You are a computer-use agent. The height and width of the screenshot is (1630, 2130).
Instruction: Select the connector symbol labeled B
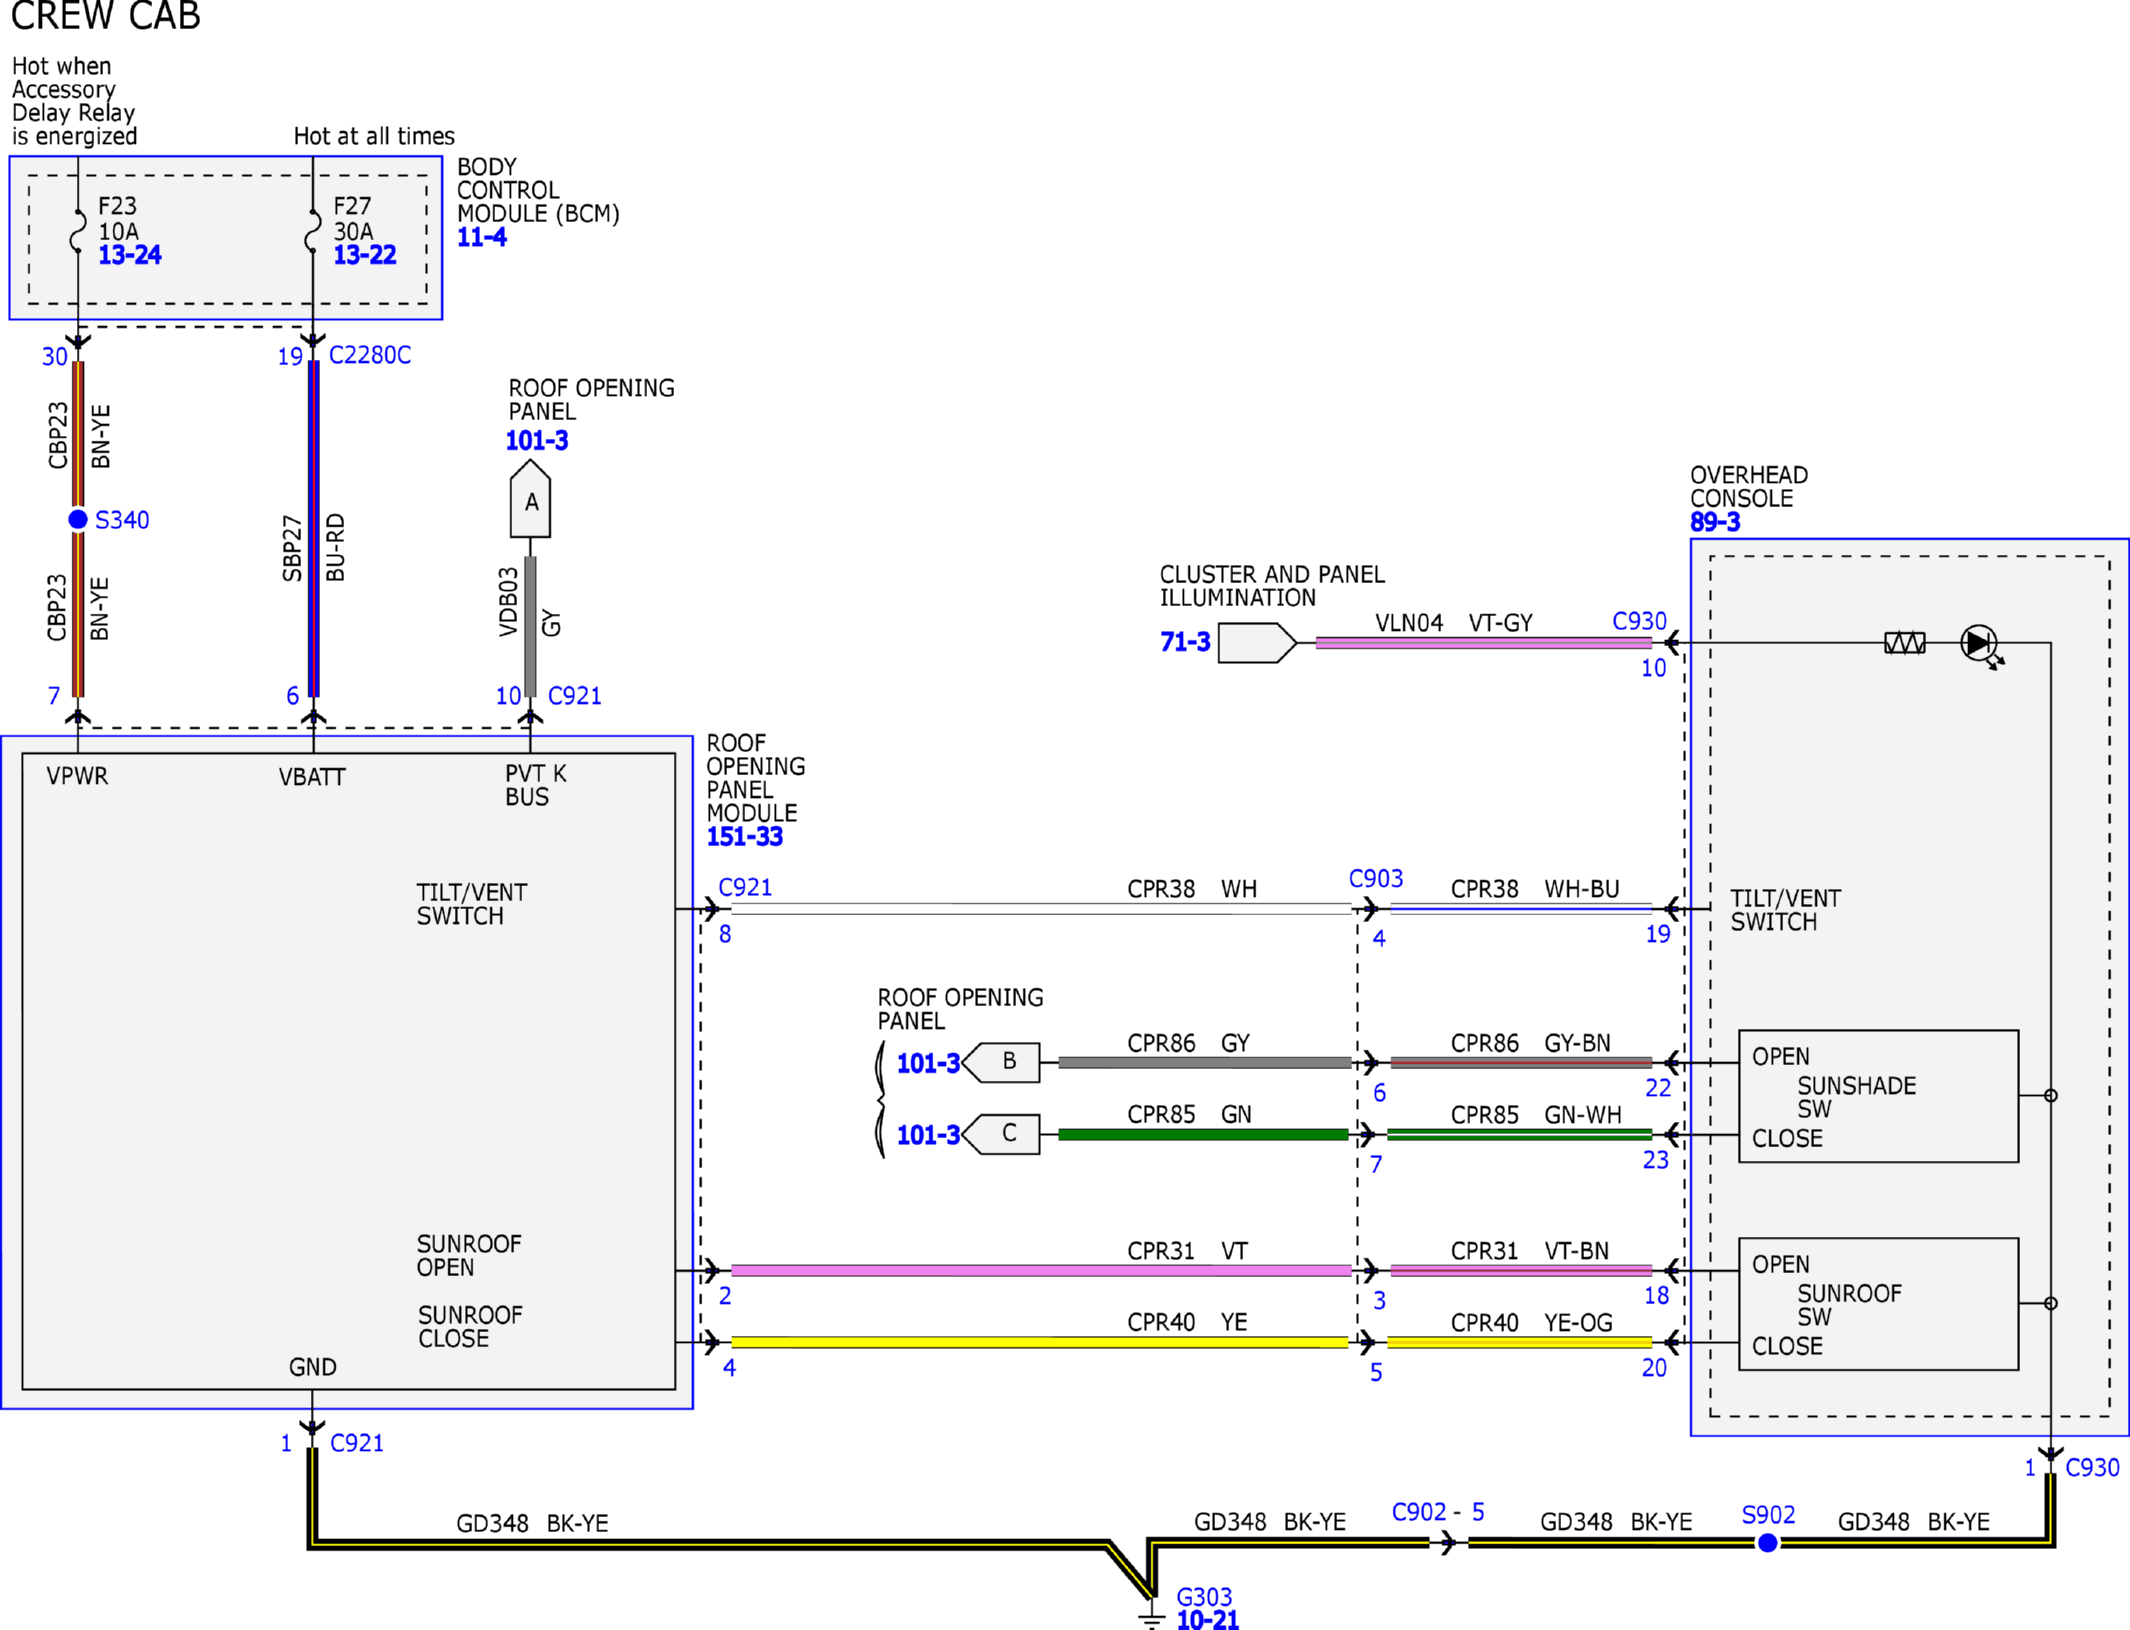point(1001,1062)
